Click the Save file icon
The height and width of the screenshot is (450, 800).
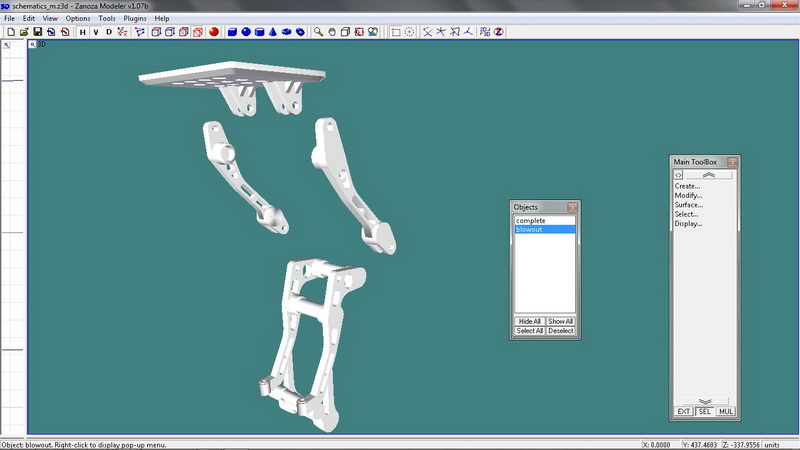[37, 32]
